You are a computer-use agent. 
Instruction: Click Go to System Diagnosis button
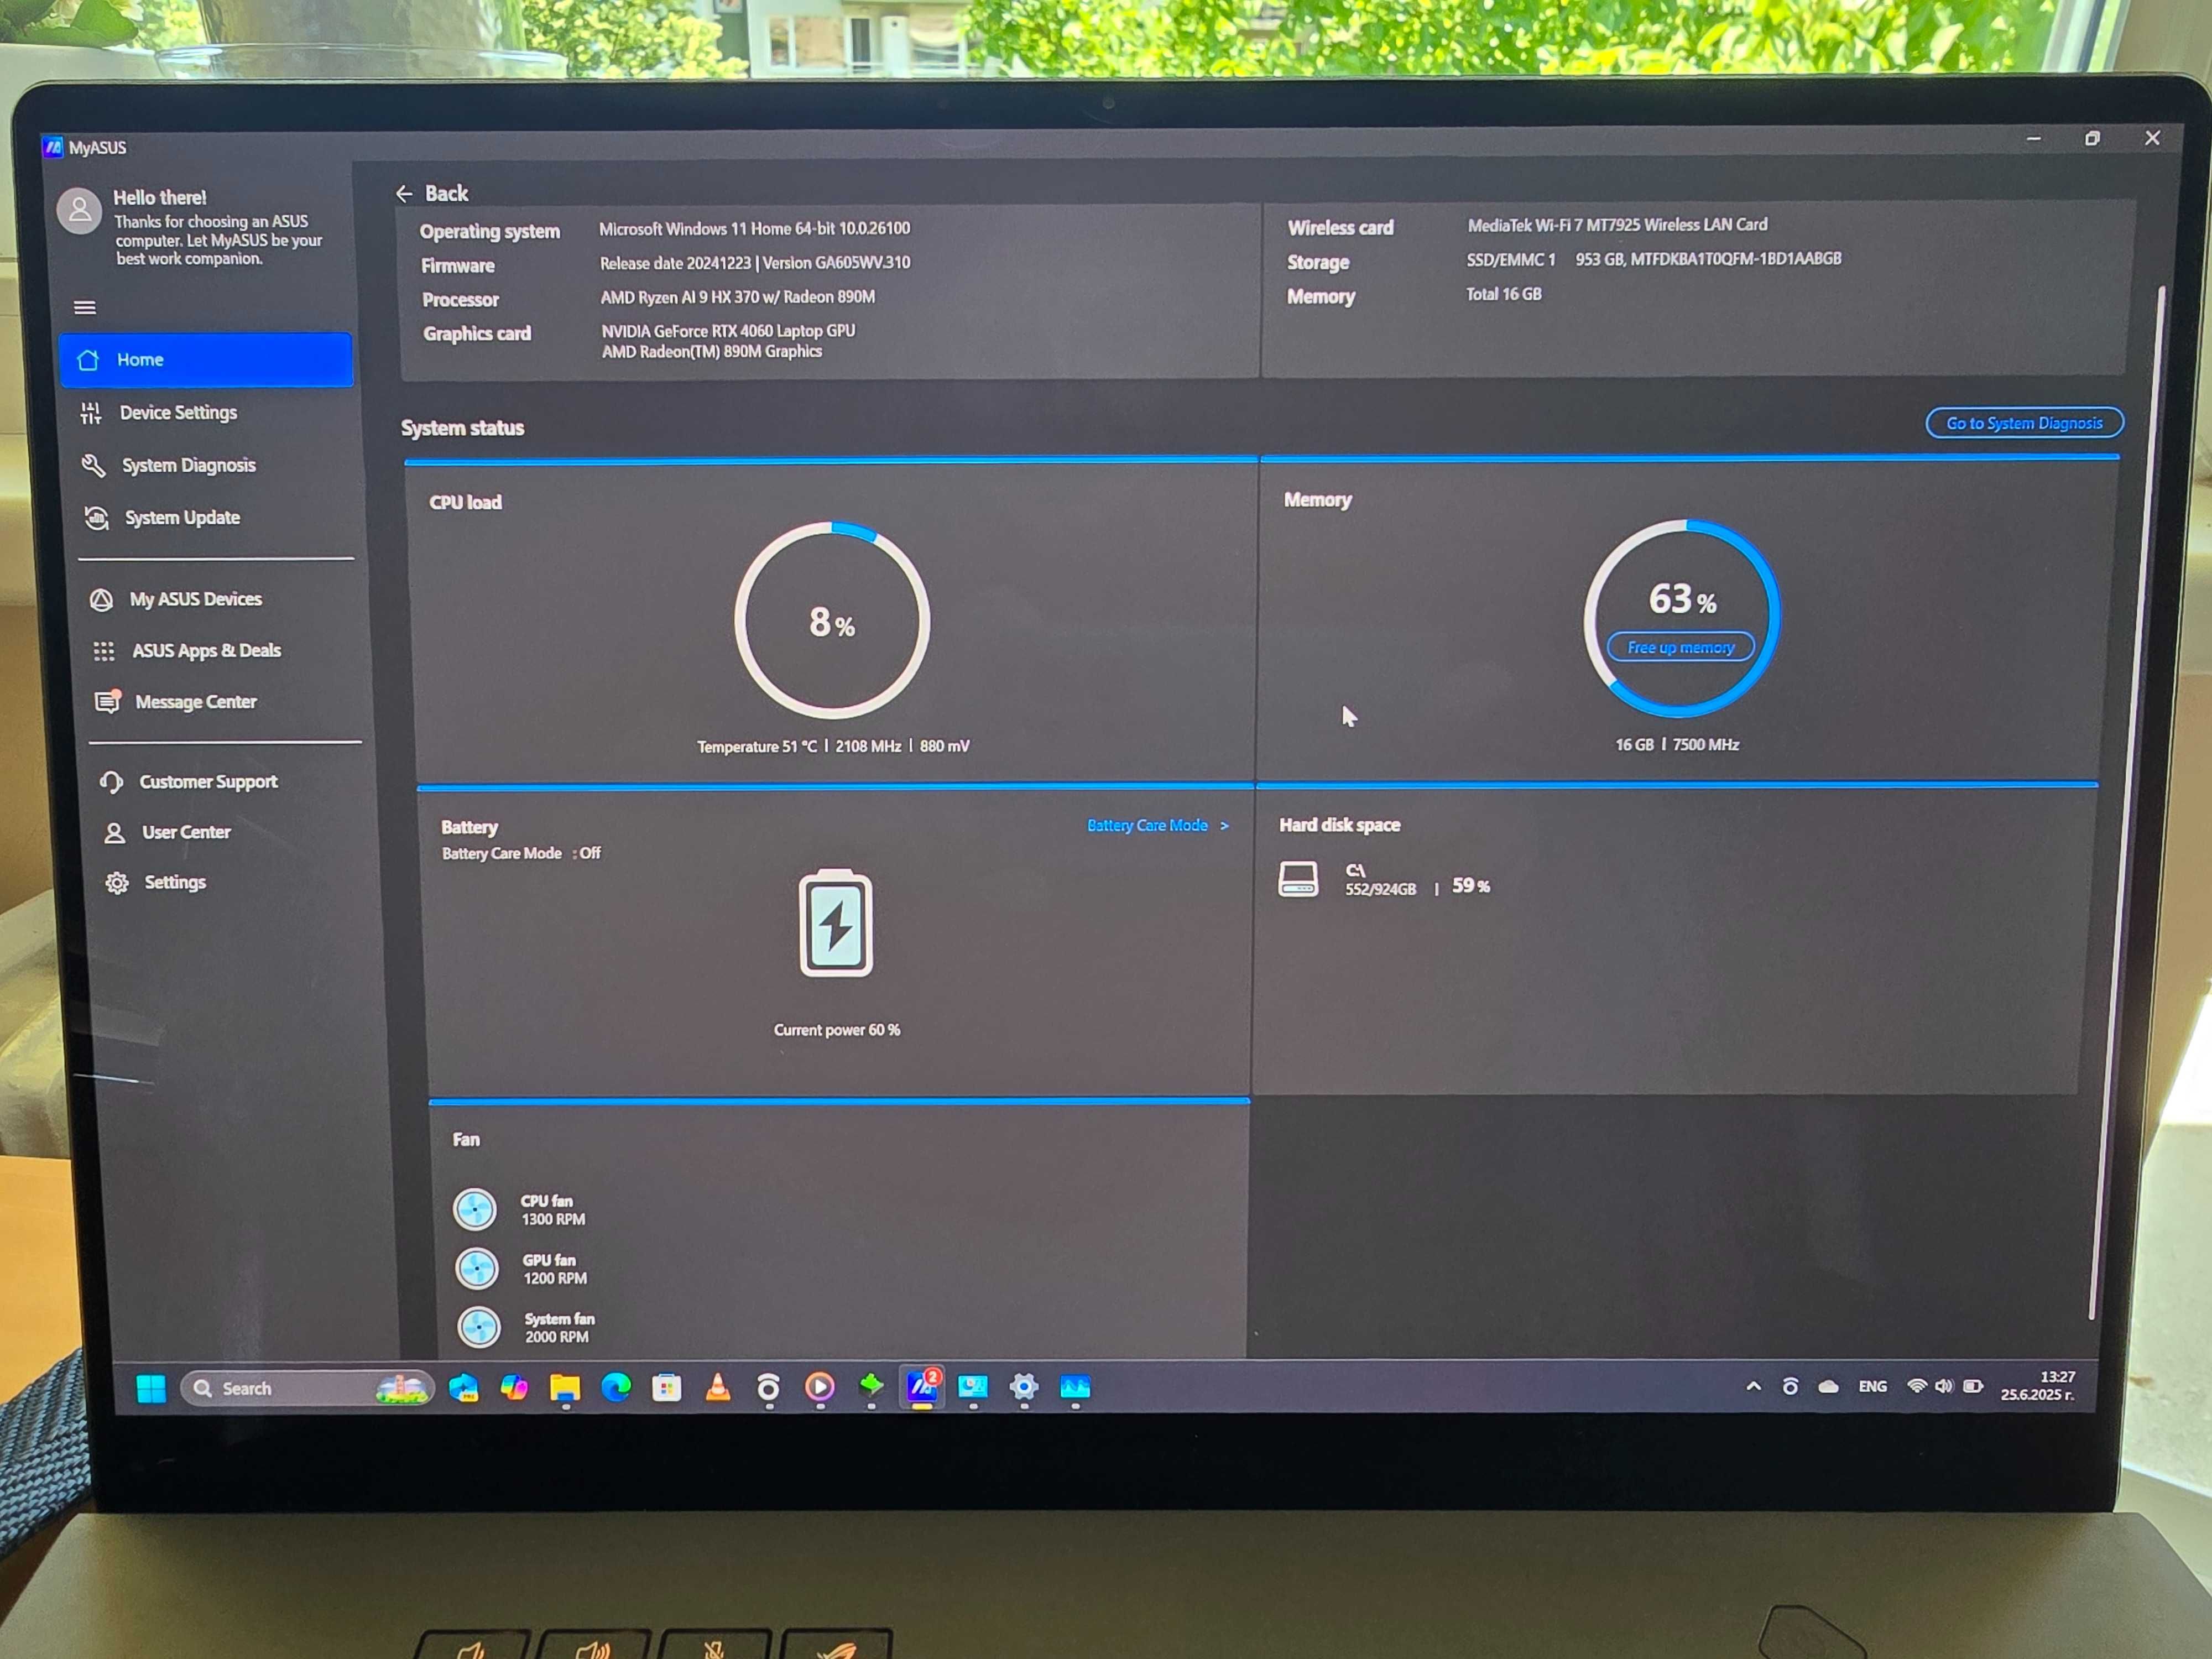coord(2024,423)
